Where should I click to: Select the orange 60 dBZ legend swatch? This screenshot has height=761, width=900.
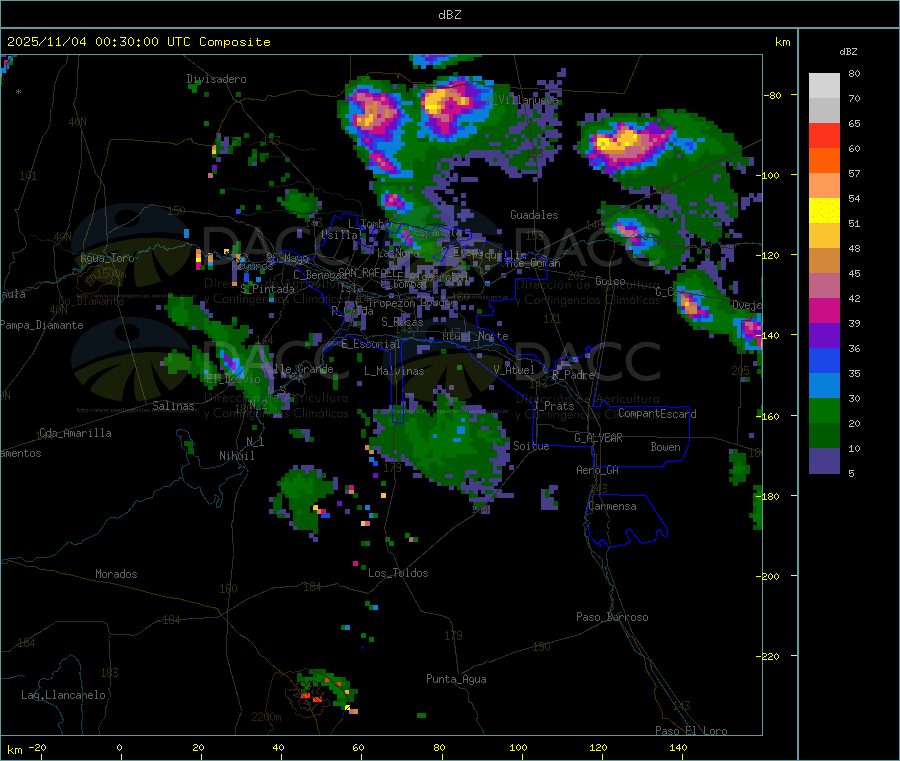[x=824, y=160]
